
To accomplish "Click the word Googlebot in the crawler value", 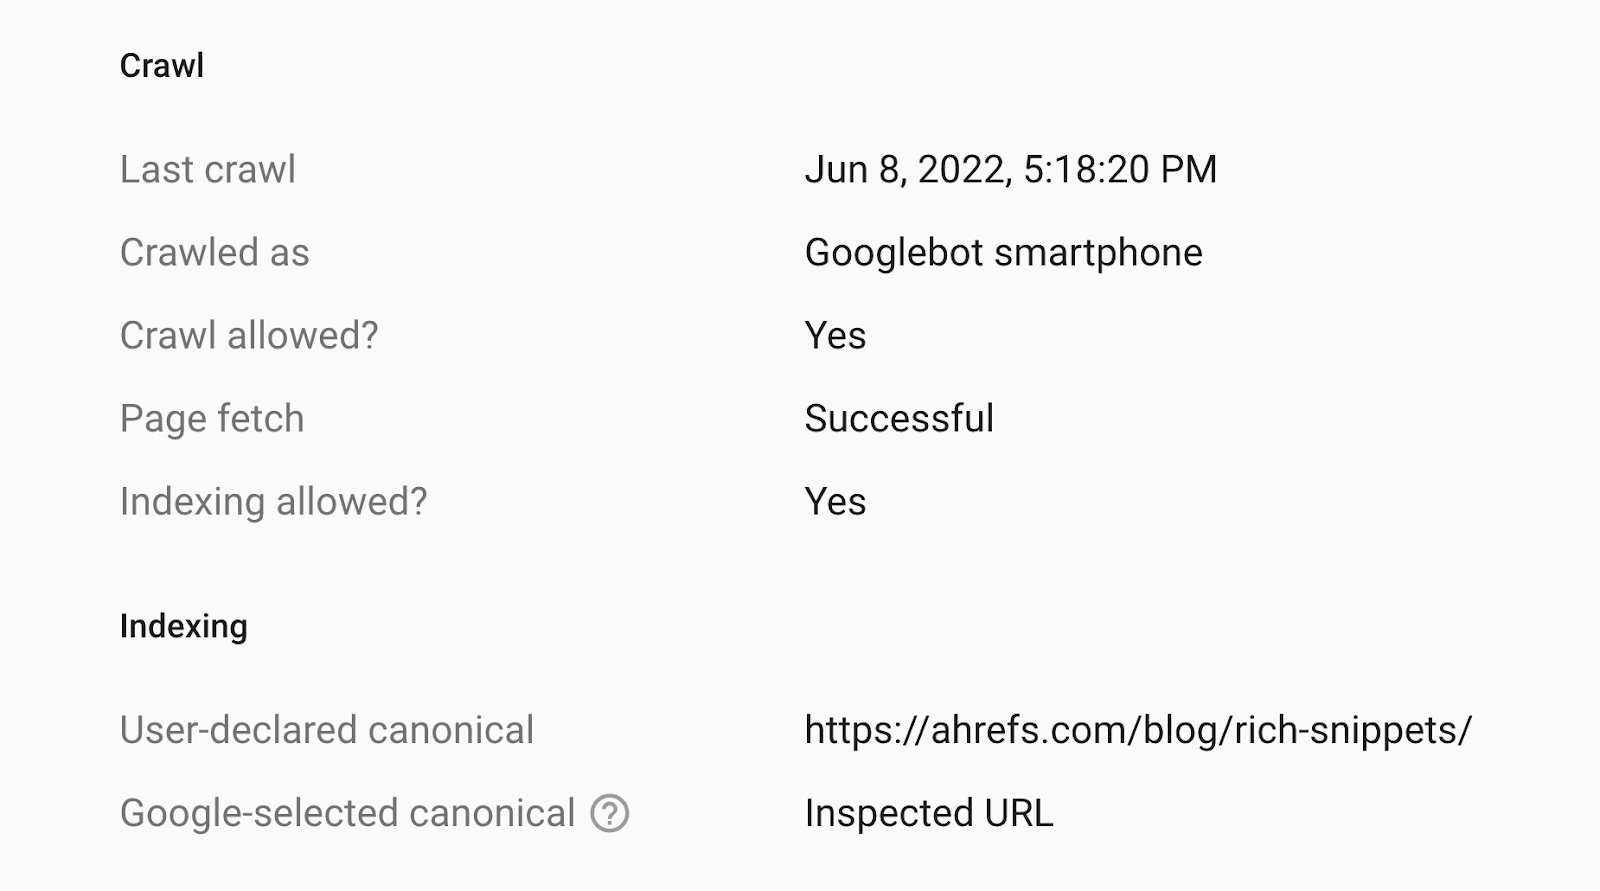I will click(x=894, y=253).
